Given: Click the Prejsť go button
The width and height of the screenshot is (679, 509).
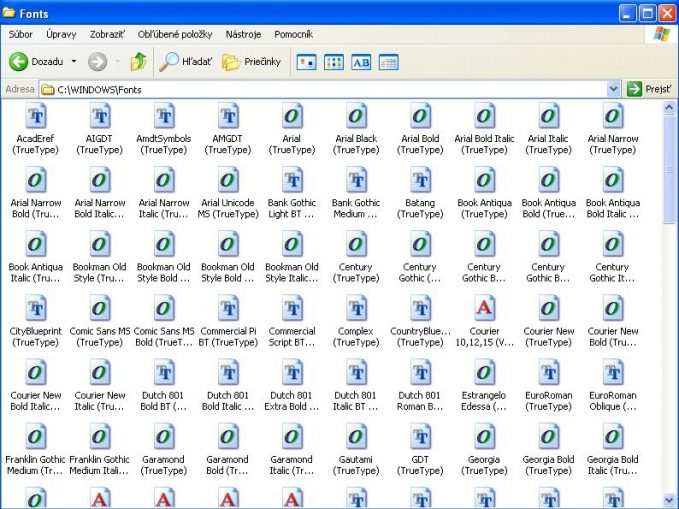Looking at the screenshot, I should pyautogui.click(x=650, y=89).
